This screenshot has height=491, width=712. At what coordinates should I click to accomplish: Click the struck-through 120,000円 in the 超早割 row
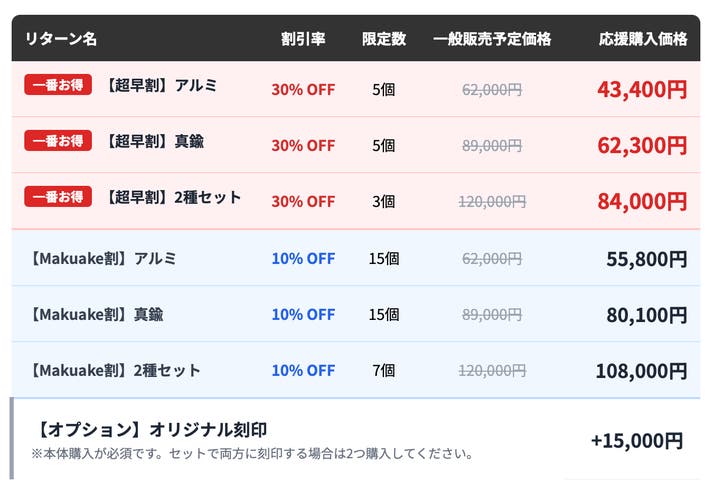[x=492, y=201]
